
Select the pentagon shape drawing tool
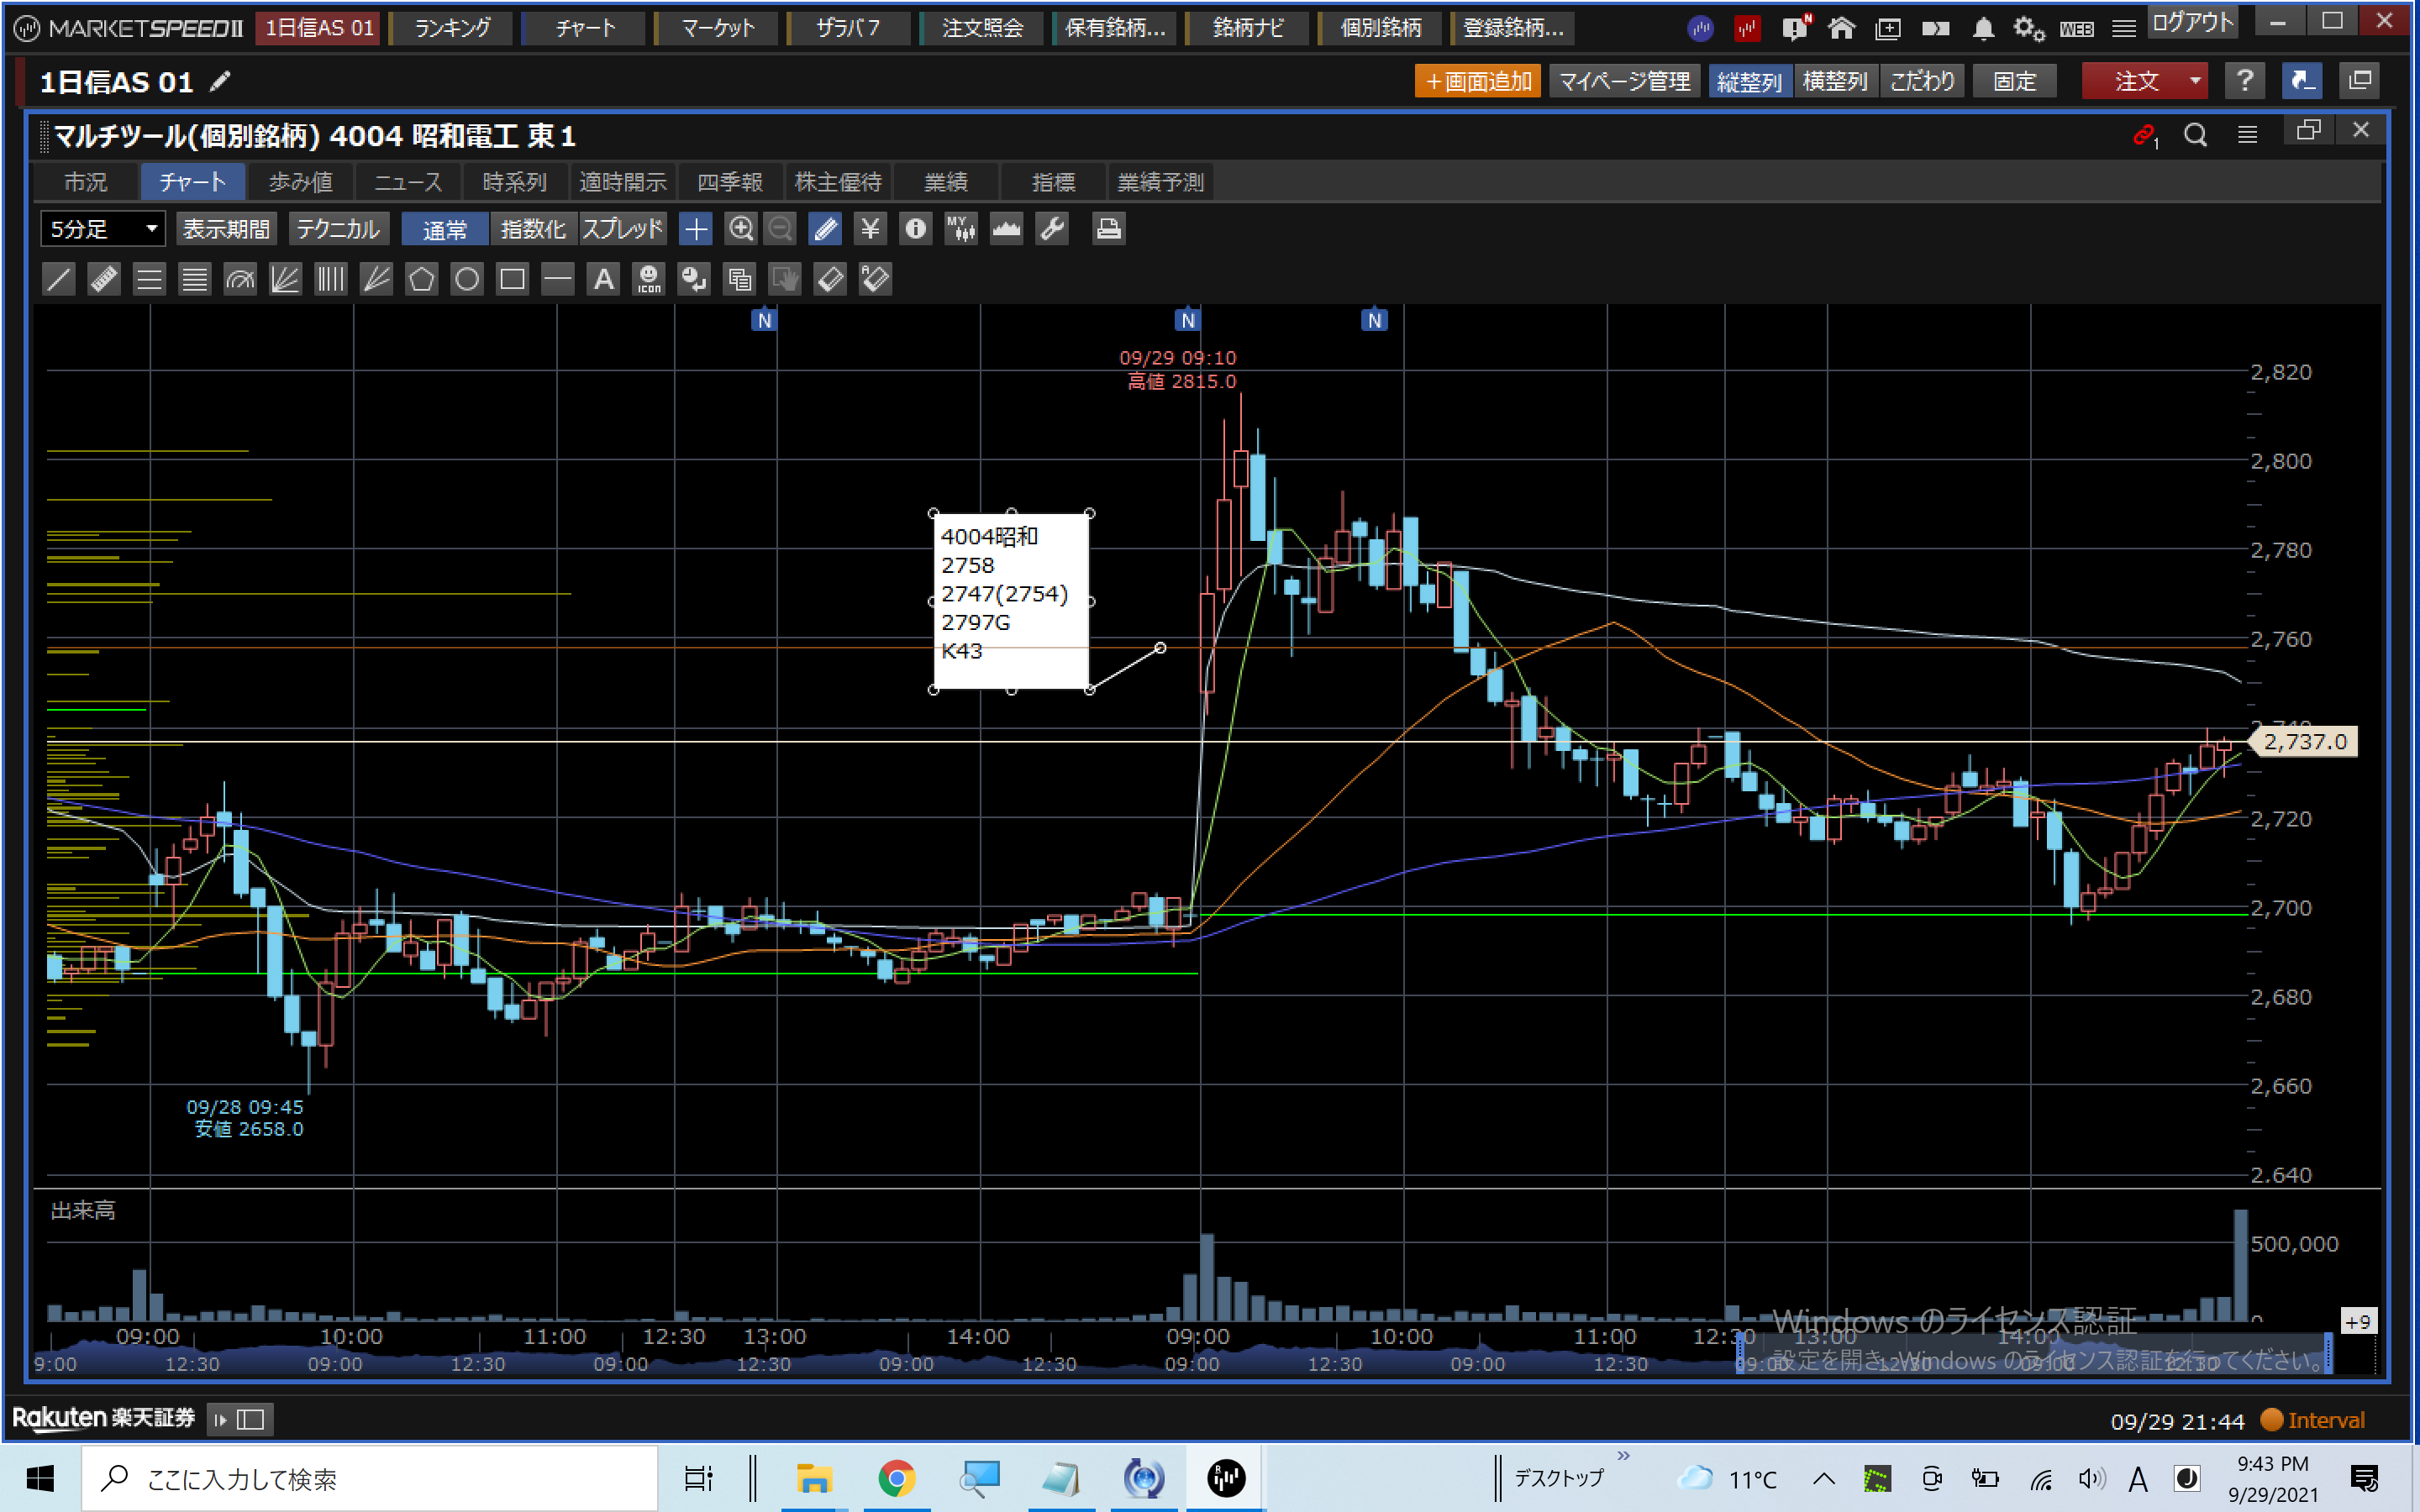pos(421,279)
